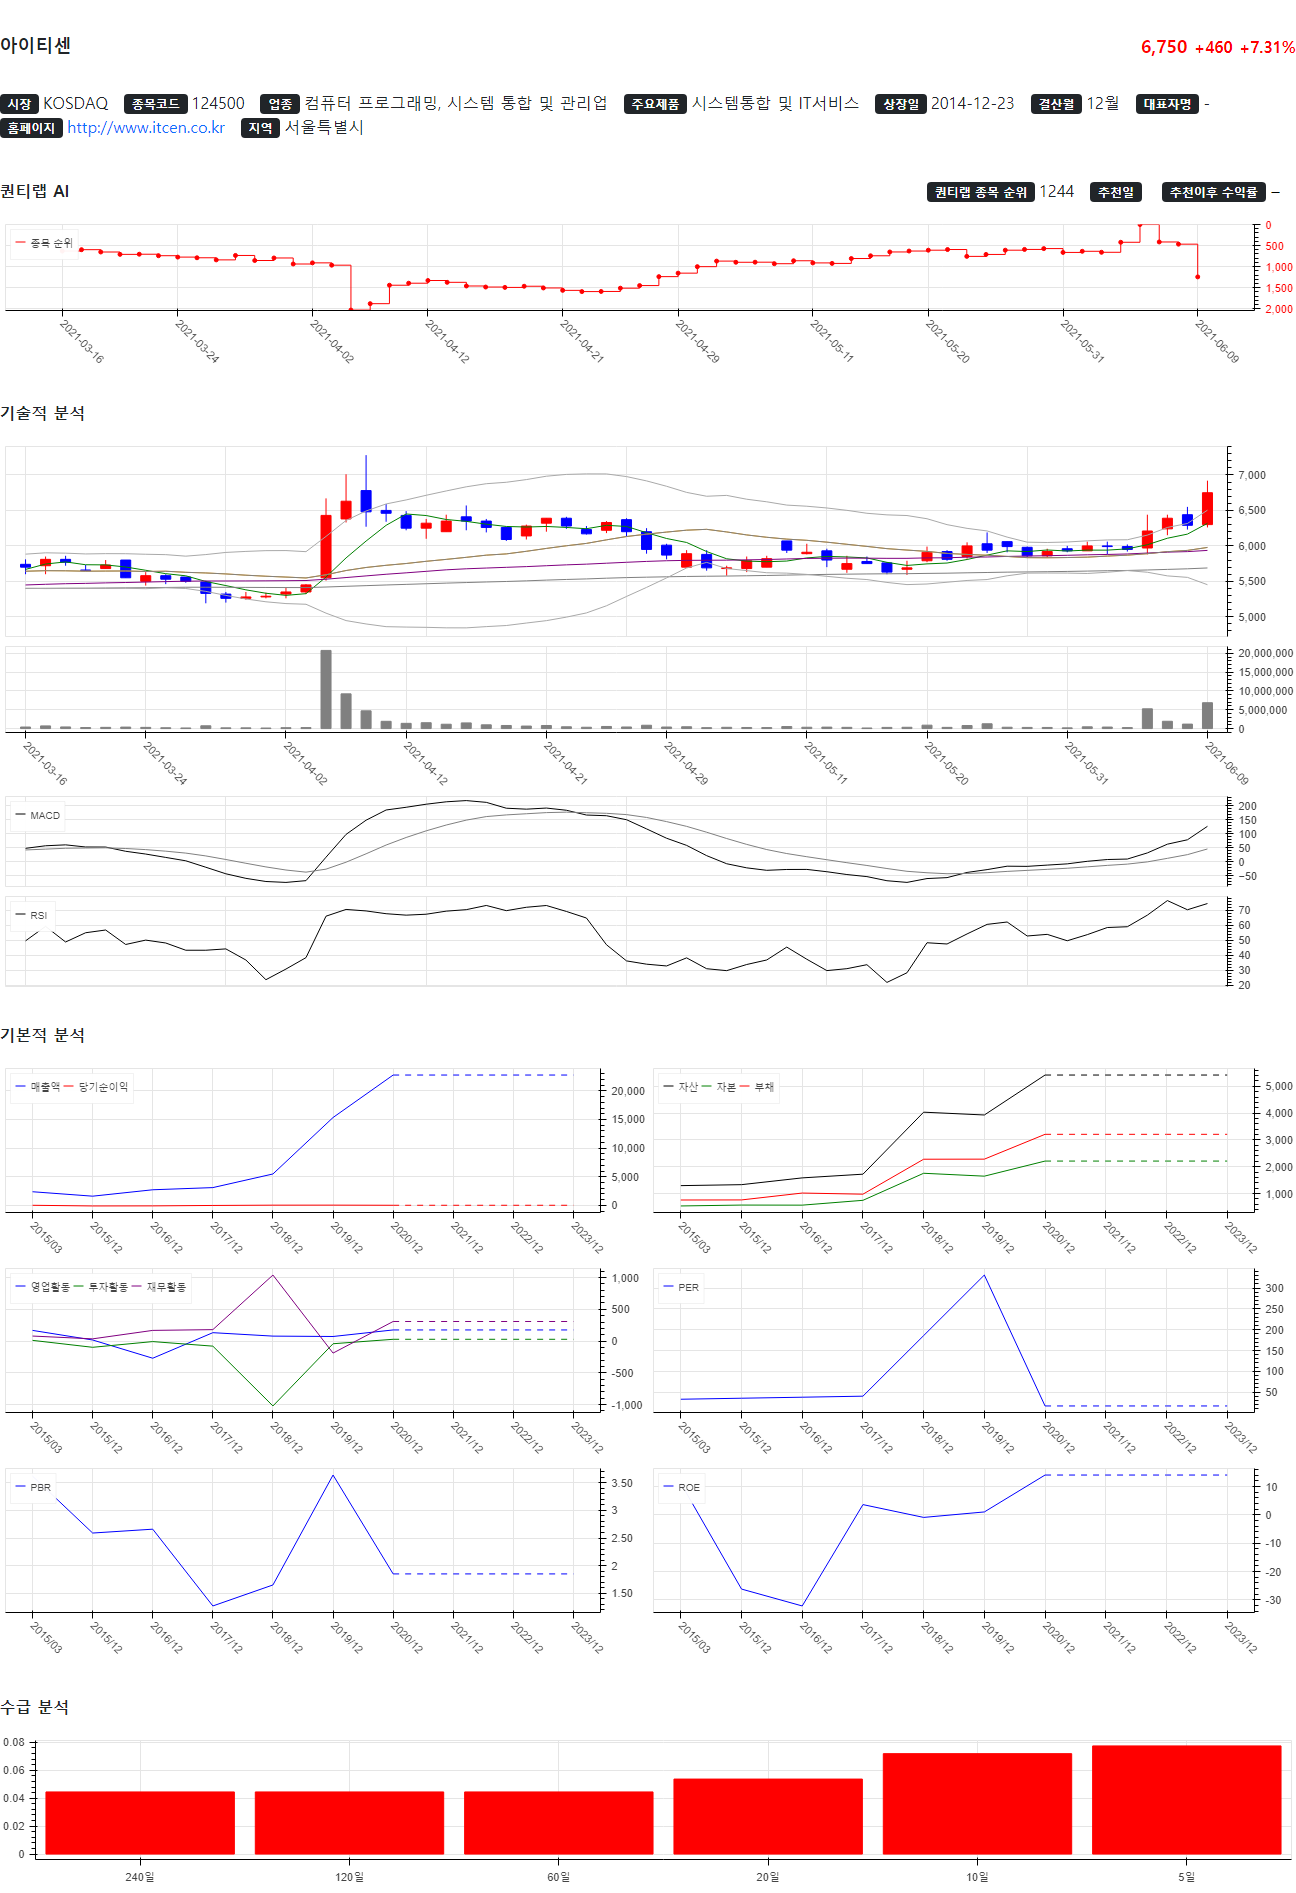
Task: Open the www.itcen.co.kr homepage link
Action: tap(146, 128)
